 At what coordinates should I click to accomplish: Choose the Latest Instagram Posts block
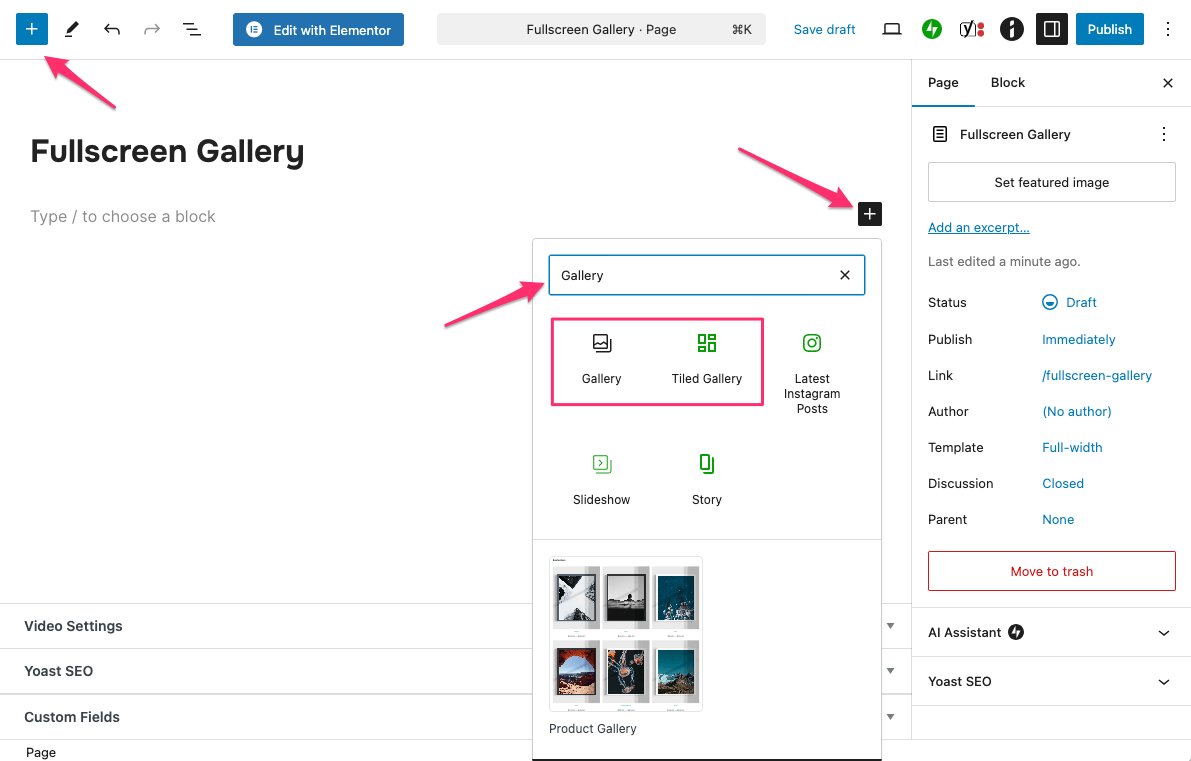812,372
